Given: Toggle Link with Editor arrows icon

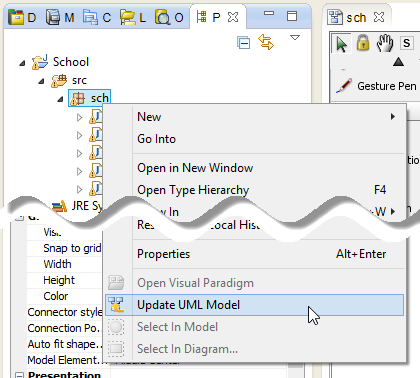Looking at the screenshot, I should (266, 42).
